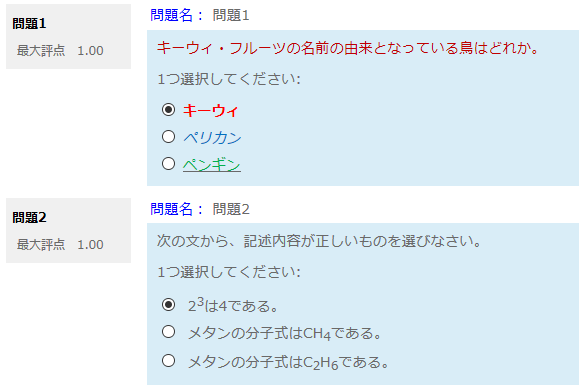This screenshot has width=579, height=391.
Task: Click 1つ選択してください prompt in question 1
Action: pyautogui.click(x=229, y=79)
